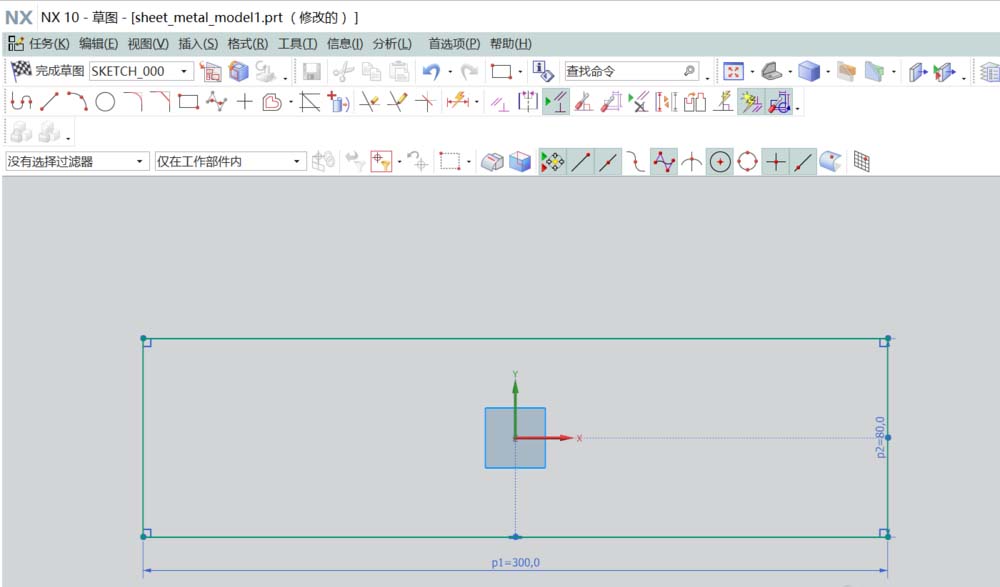
Task: Select the p1=300,0 dimension
Action: pos(515,563)
